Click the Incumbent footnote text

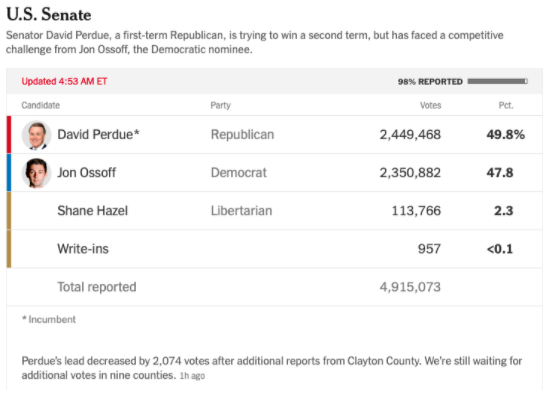coord(49,320)
